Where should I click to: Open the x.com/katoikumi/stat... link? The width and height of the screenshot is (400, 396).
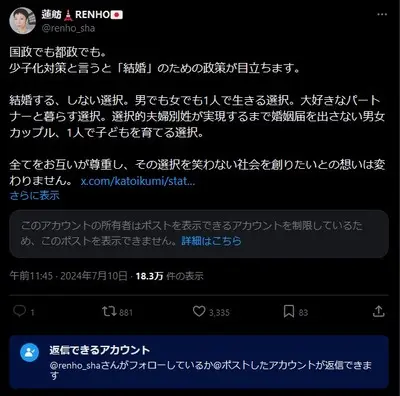[x=138, y=181]
